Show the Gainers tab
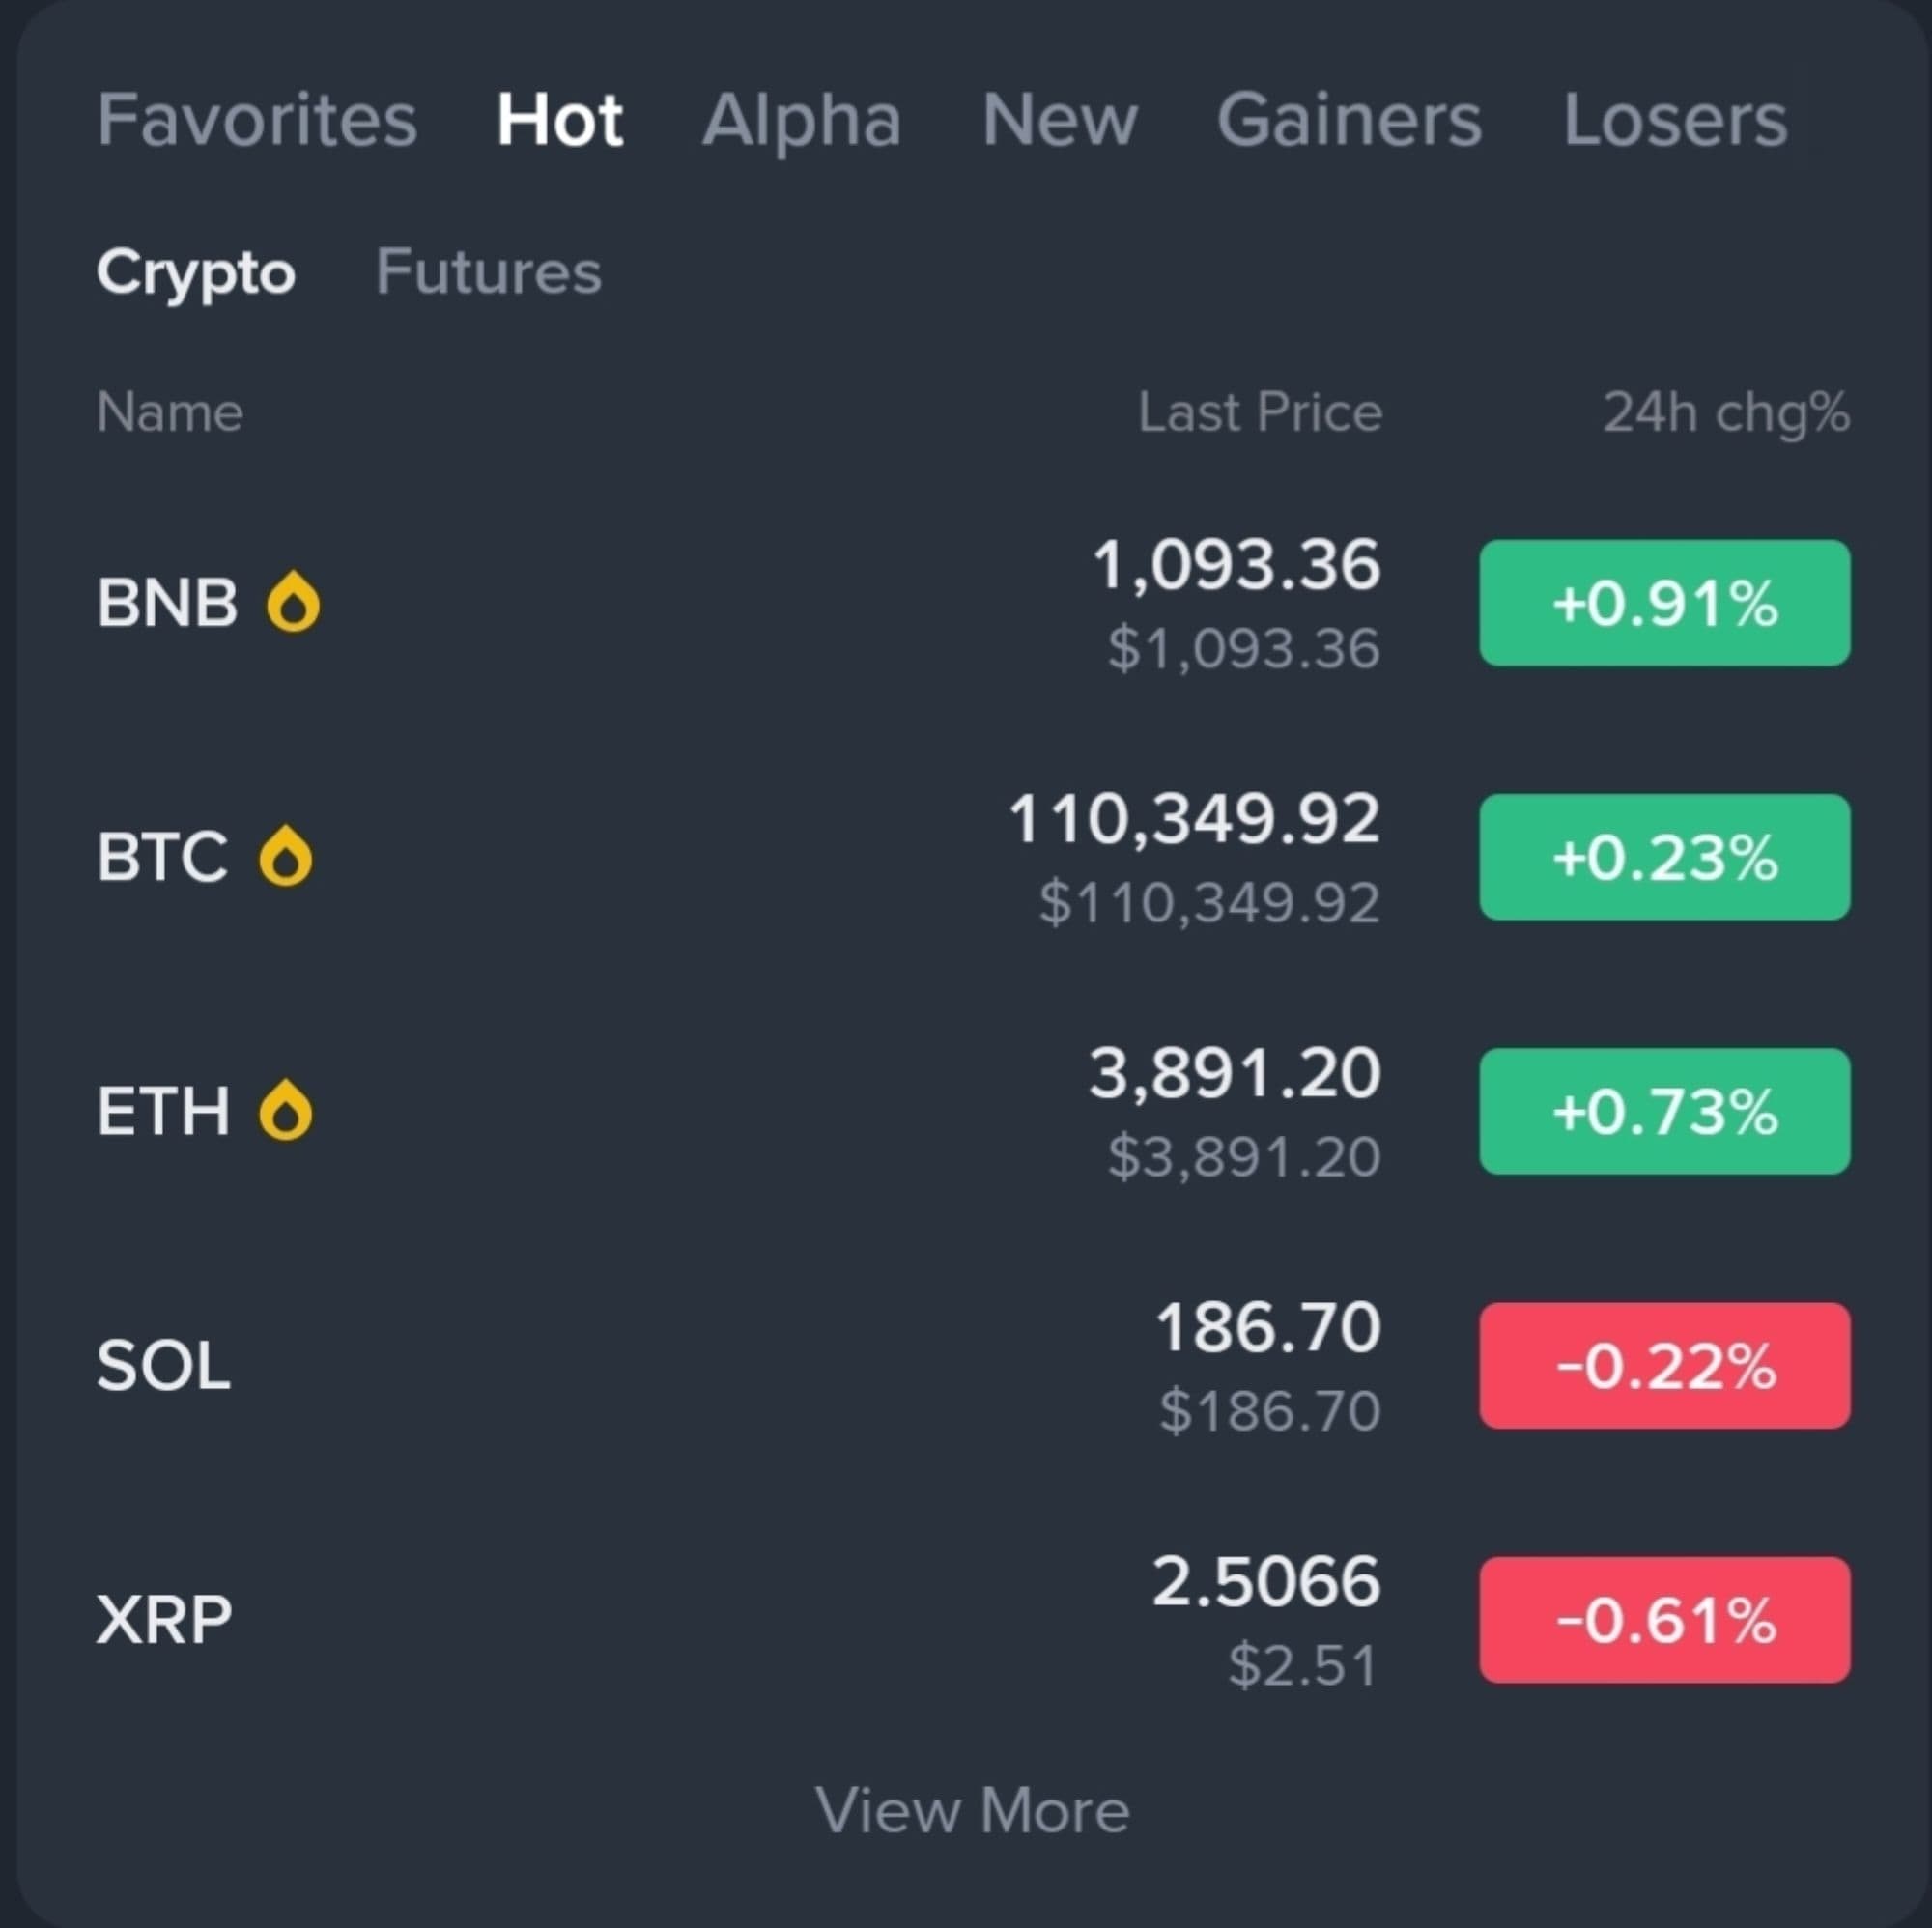Image resolution: width=1932 pixels, height=1928 pixels. 1349,120
